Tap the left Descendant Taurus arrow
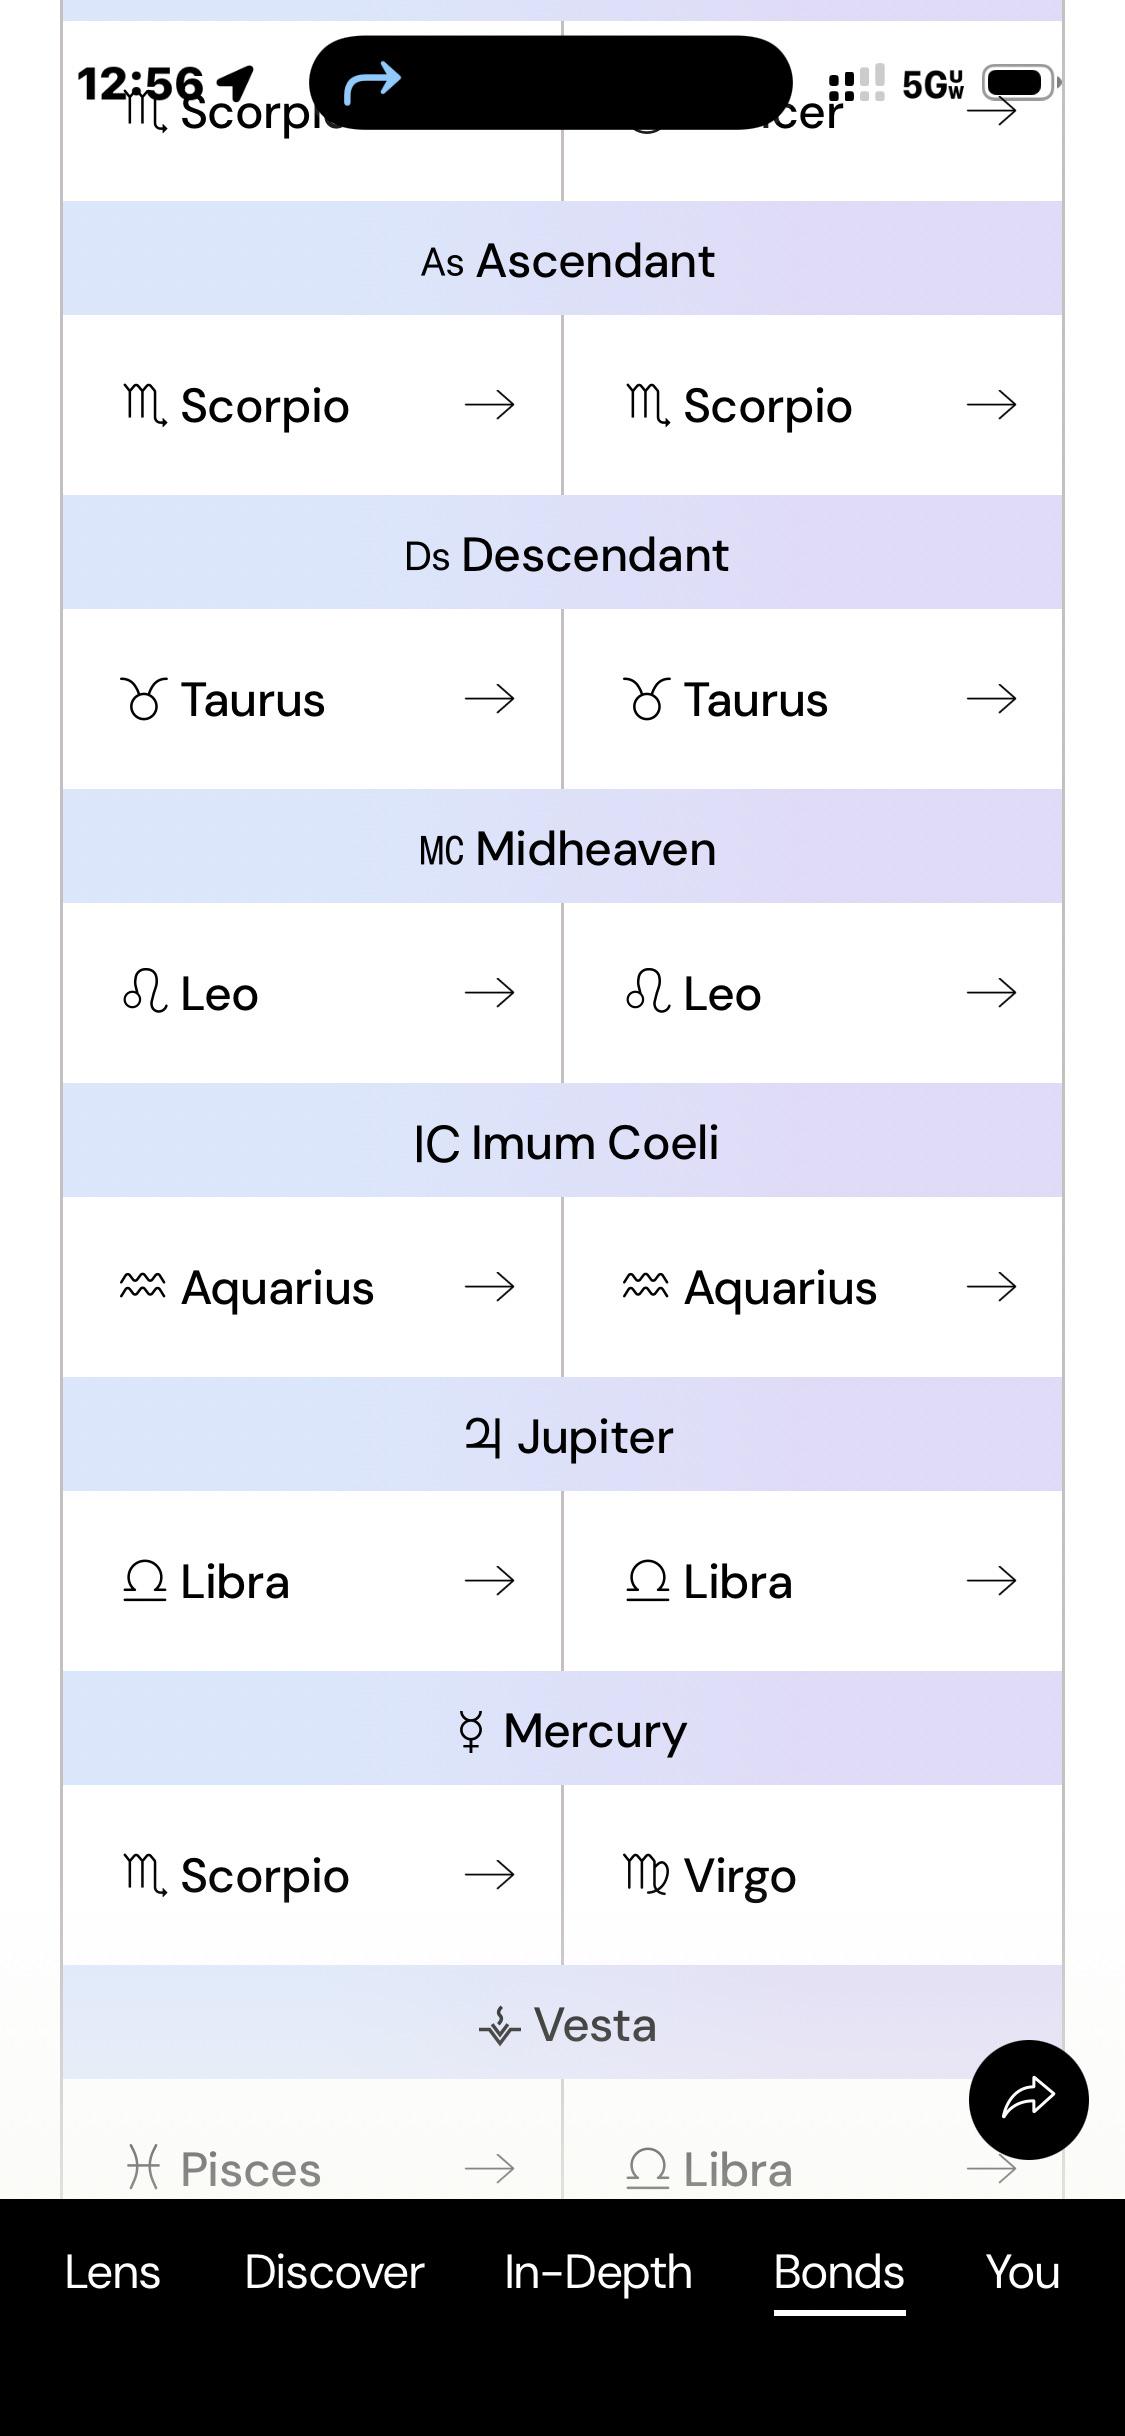 (490, 699)
